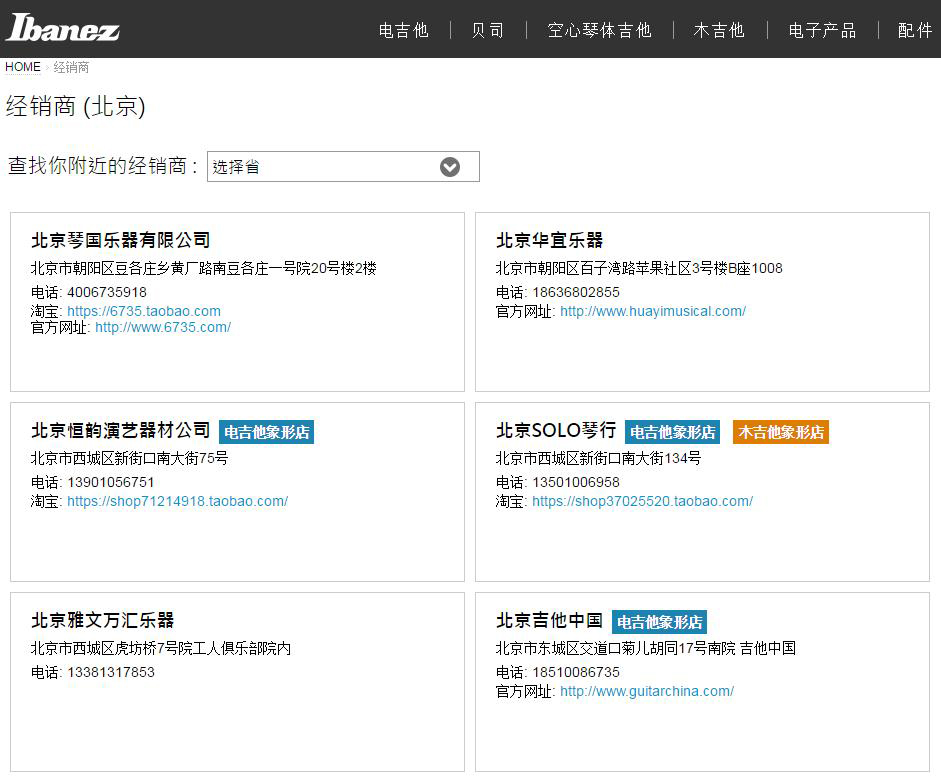941x779 pixels.
Task: Click phone number 13501006958
Action: [x=576, y=482]
